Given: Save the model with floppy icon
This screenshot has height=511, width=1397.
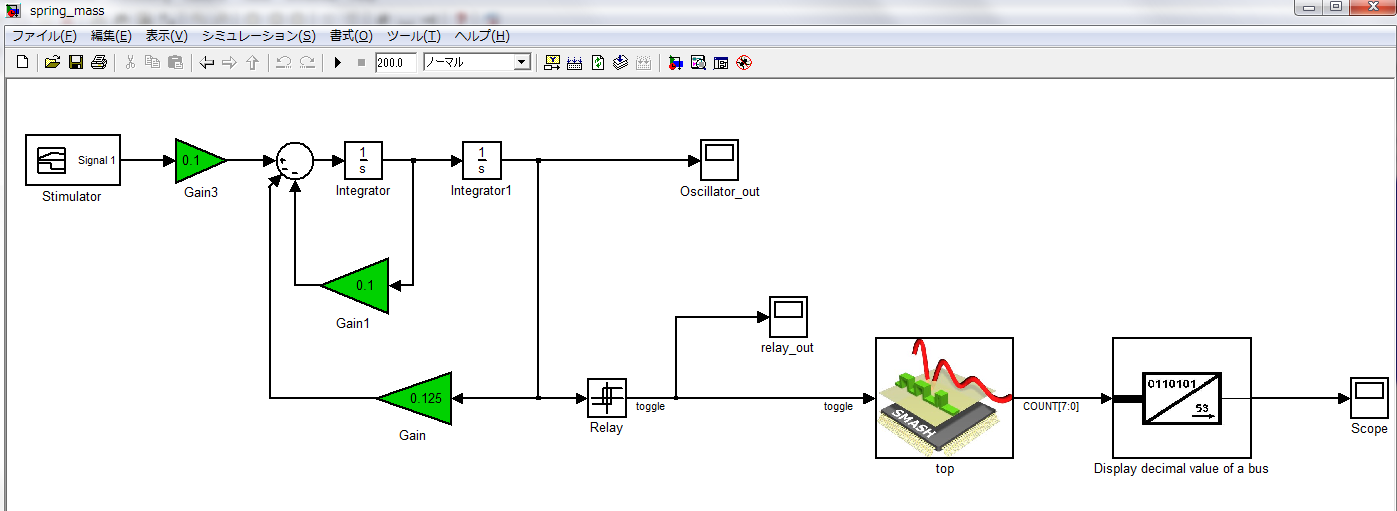Looking at the screenshot, I should tap(75, 63).
